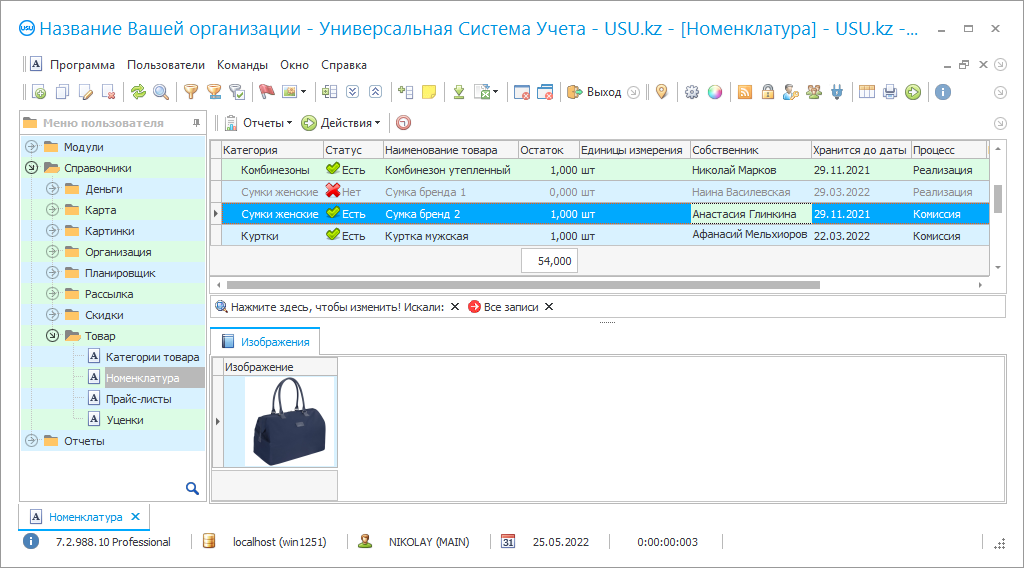
Task: Click the collapse all double-chevron up icon
Action: [x=376, y=92]
